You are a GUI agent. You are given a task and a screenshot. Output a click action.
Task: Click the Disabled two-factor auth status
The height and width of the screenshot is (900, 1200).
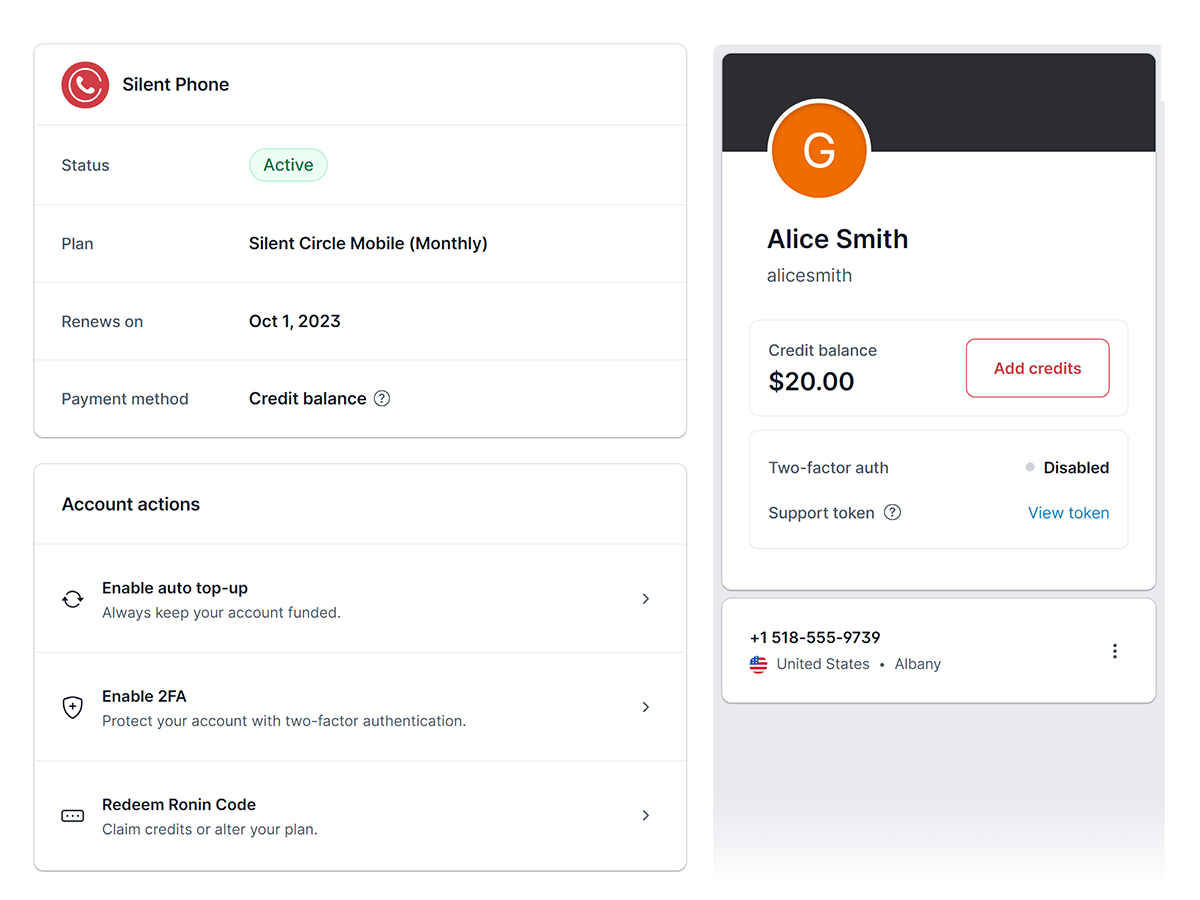click(x=1067, y=467)
